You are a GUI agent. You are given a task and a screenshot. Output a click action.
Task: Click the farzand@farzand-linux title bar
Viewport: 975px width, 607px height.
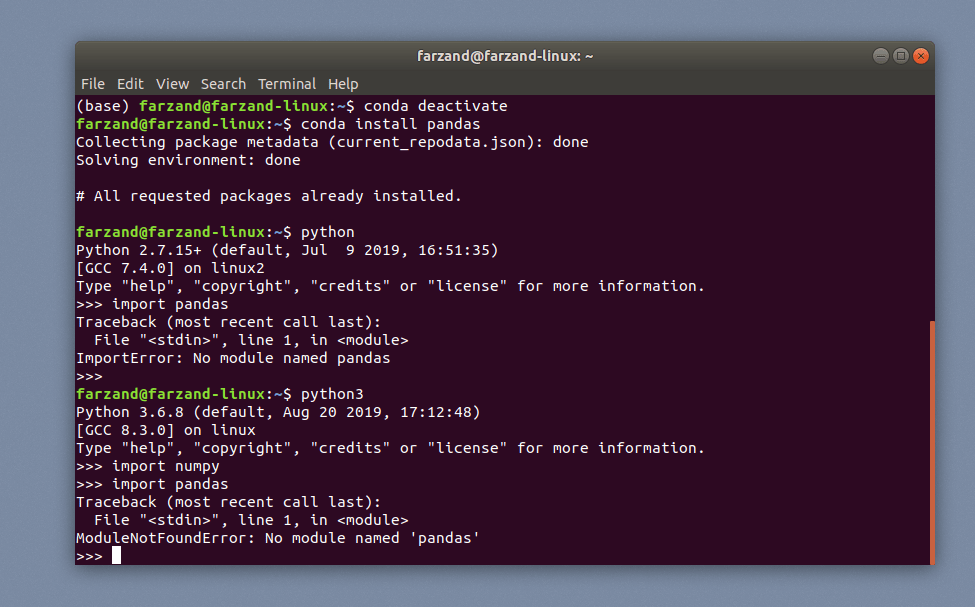coord(505,55)
